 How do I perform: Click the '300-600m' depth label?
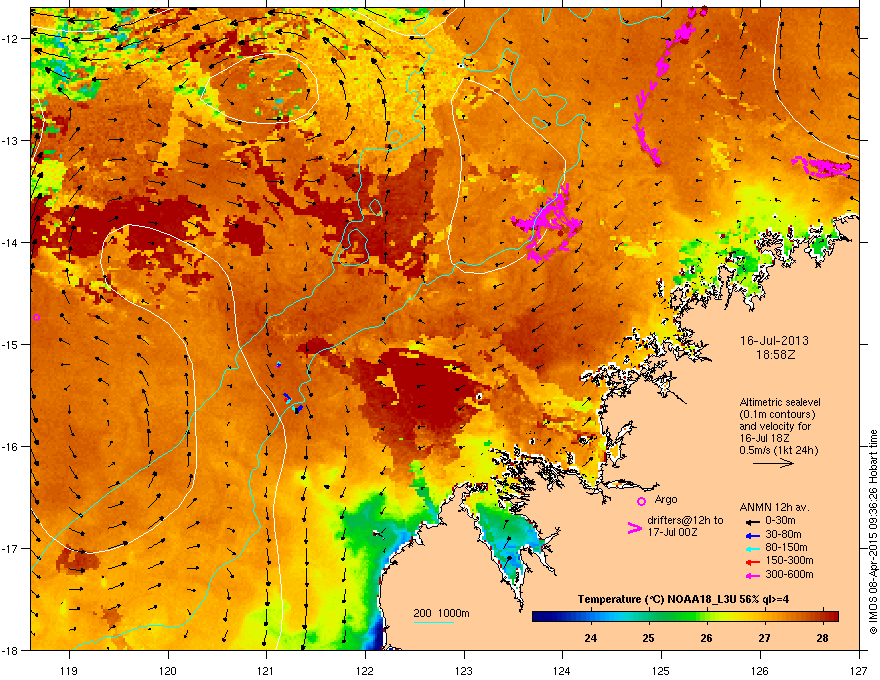pyautogui.click(x=789, y=574)
